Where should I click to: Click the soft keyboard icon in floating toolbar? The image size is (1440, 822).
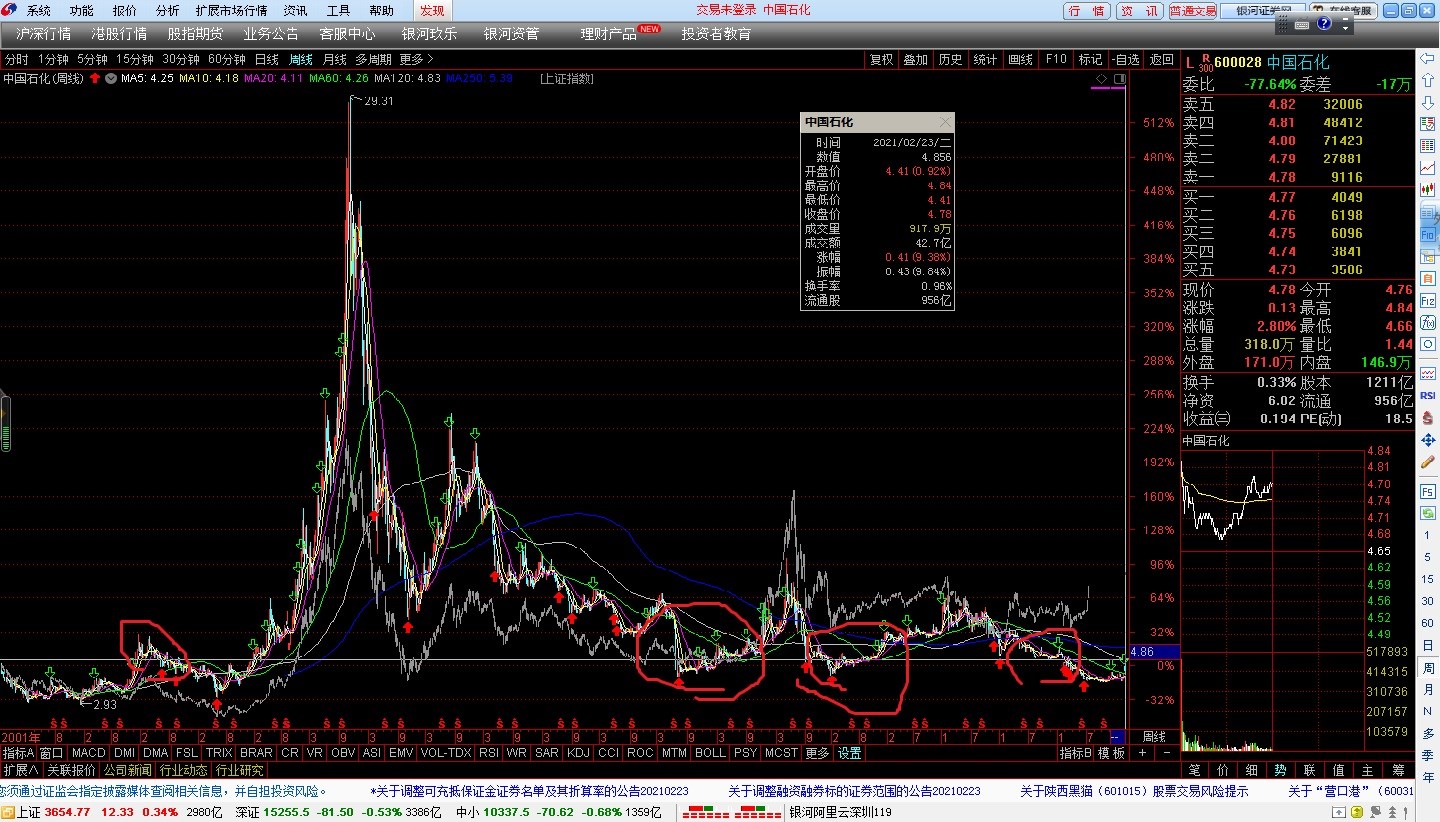(x=1302, y=25)
